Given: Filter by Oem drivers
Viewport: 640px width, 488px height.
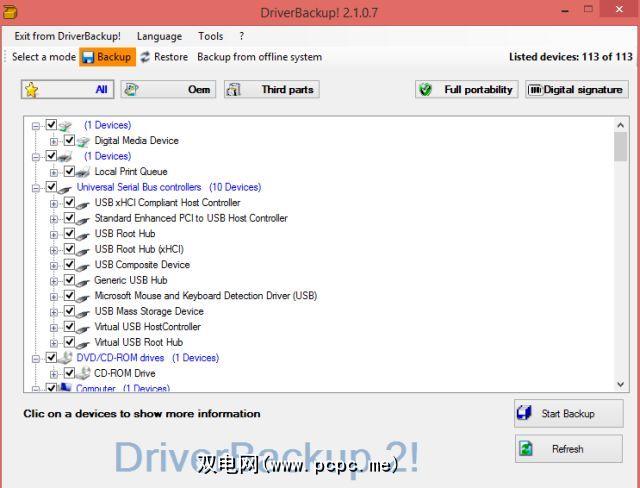Looking at the screenshot, I should [168, 89].
